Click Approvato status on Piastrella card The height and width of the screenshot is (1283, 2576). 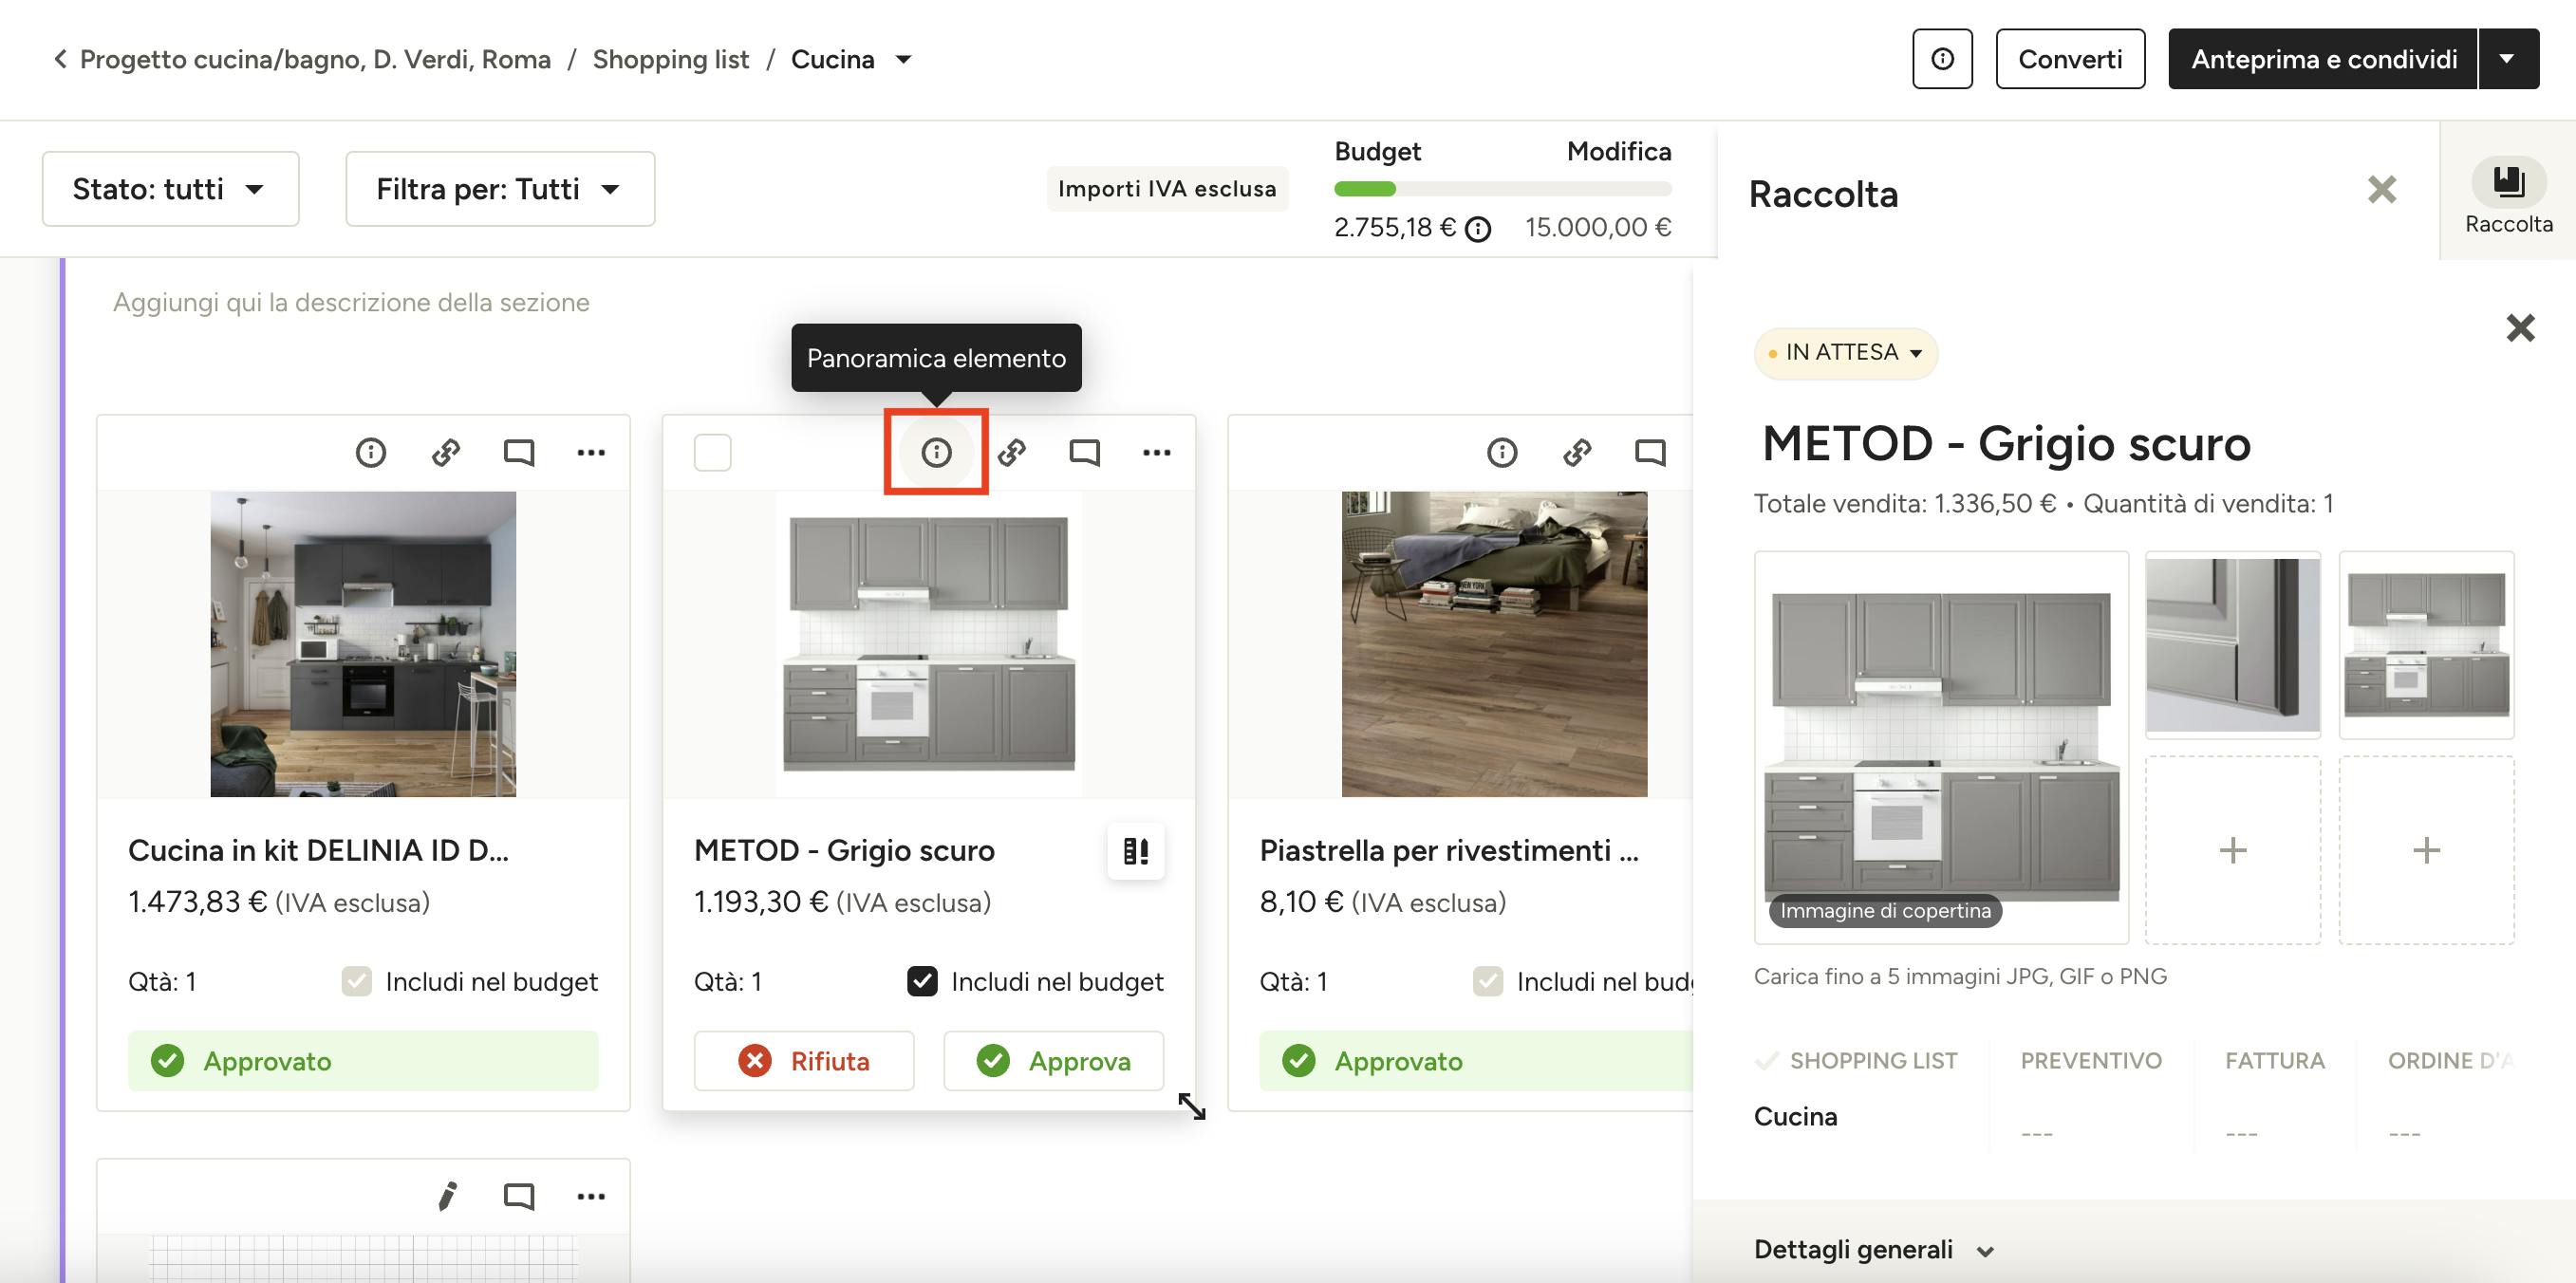tap(1476, 1060)
